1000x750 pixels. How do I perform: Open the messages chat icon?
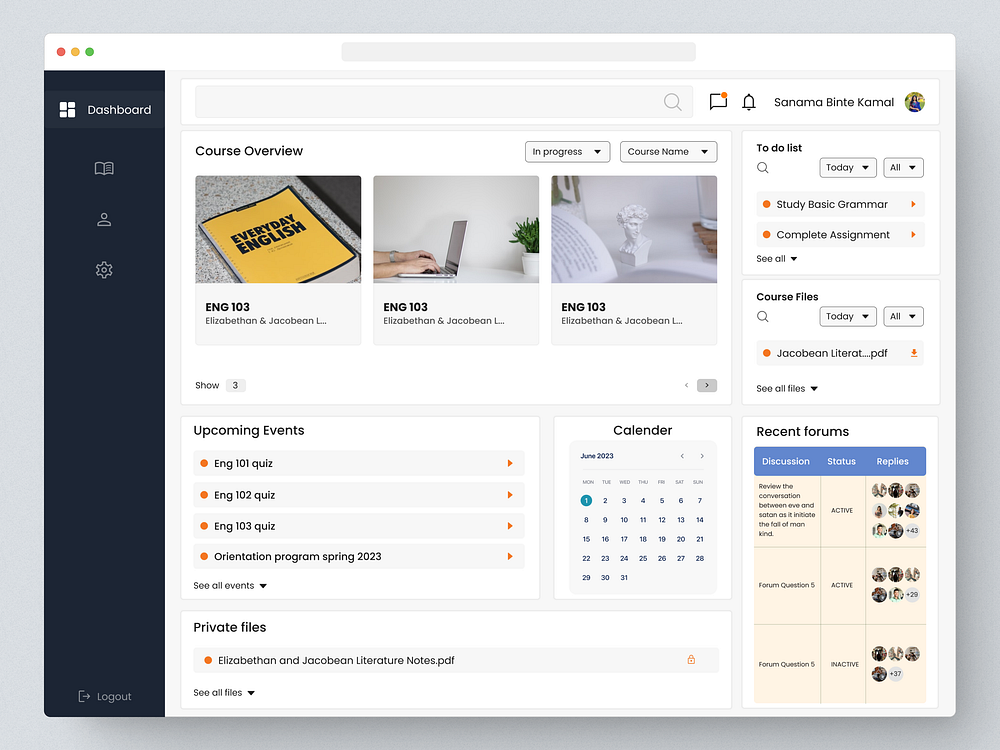click(x=718, y=101)
